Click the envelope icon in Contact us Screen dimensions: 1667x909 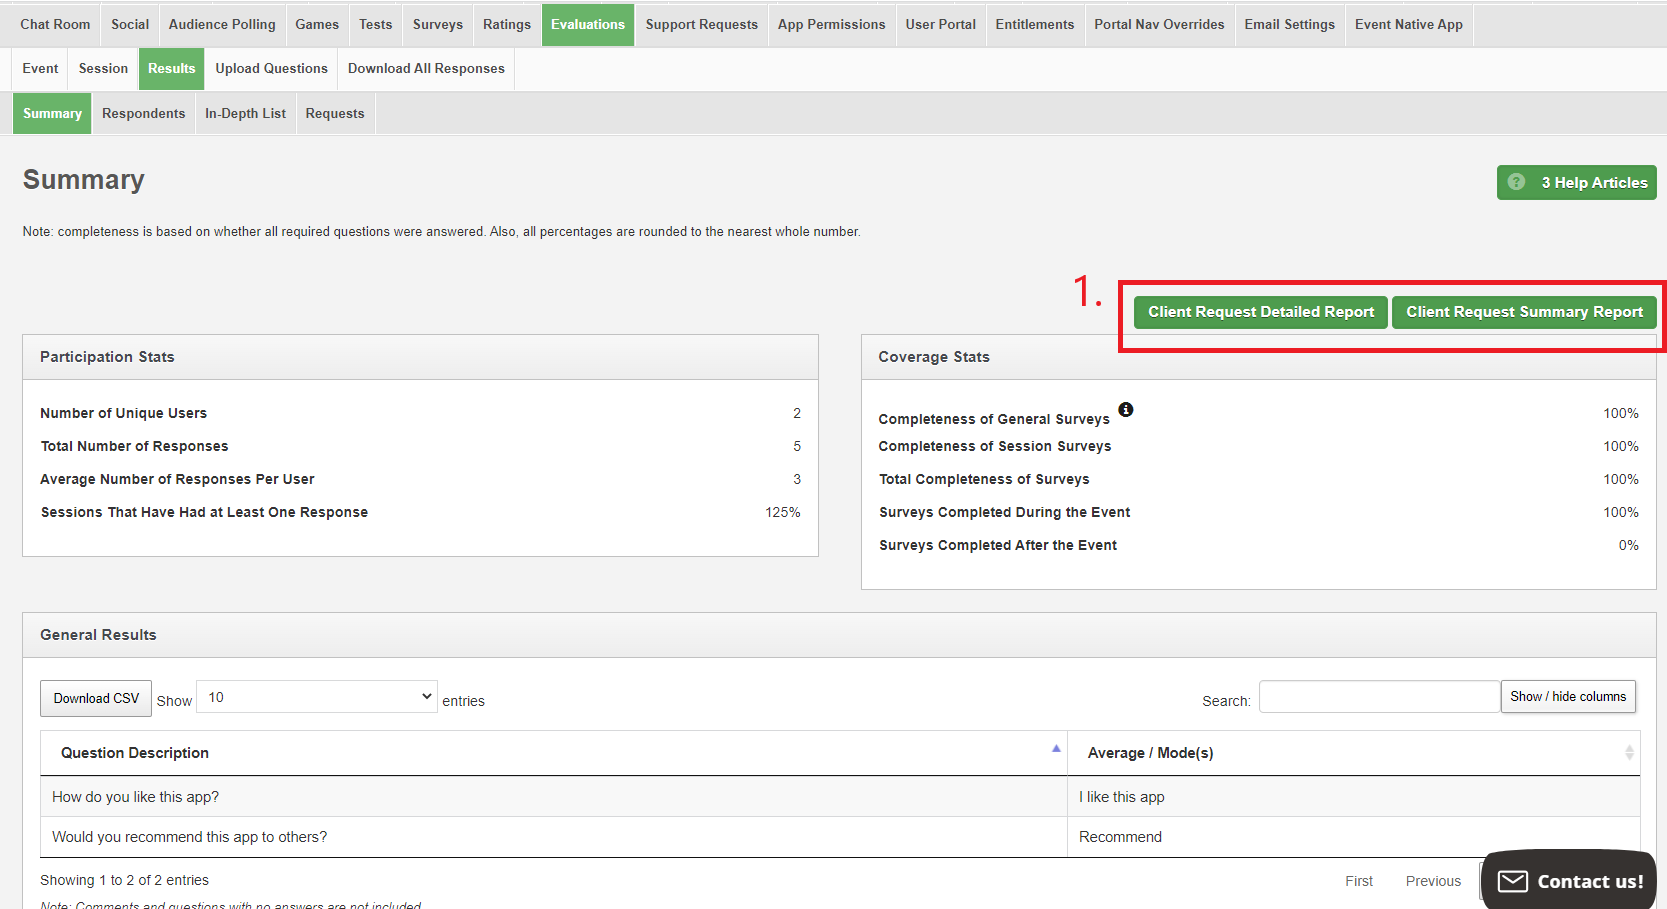[x=1512, y=881]
